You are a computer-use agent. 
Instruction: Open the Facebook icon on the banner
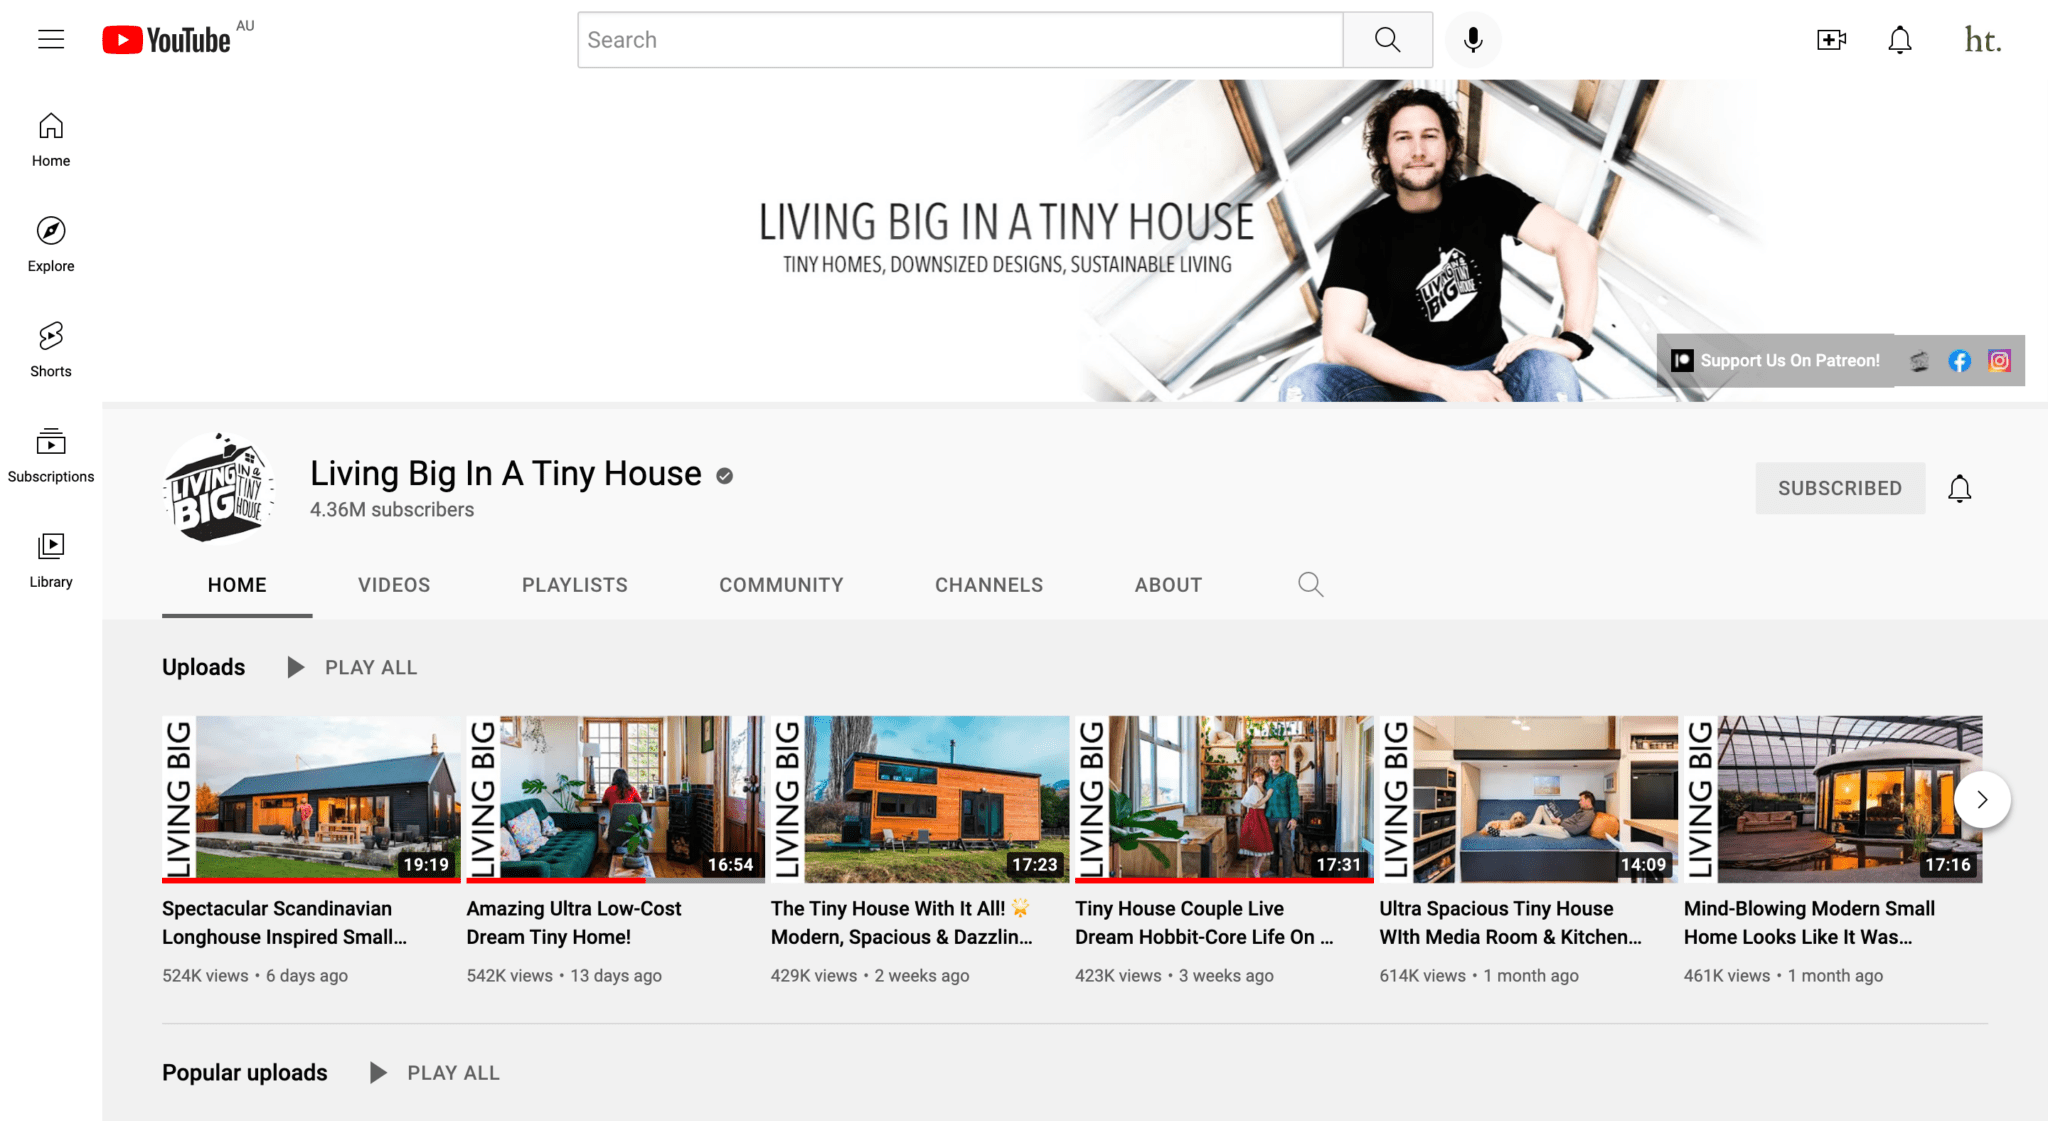pyautogui.click(x=1959, y=361)
